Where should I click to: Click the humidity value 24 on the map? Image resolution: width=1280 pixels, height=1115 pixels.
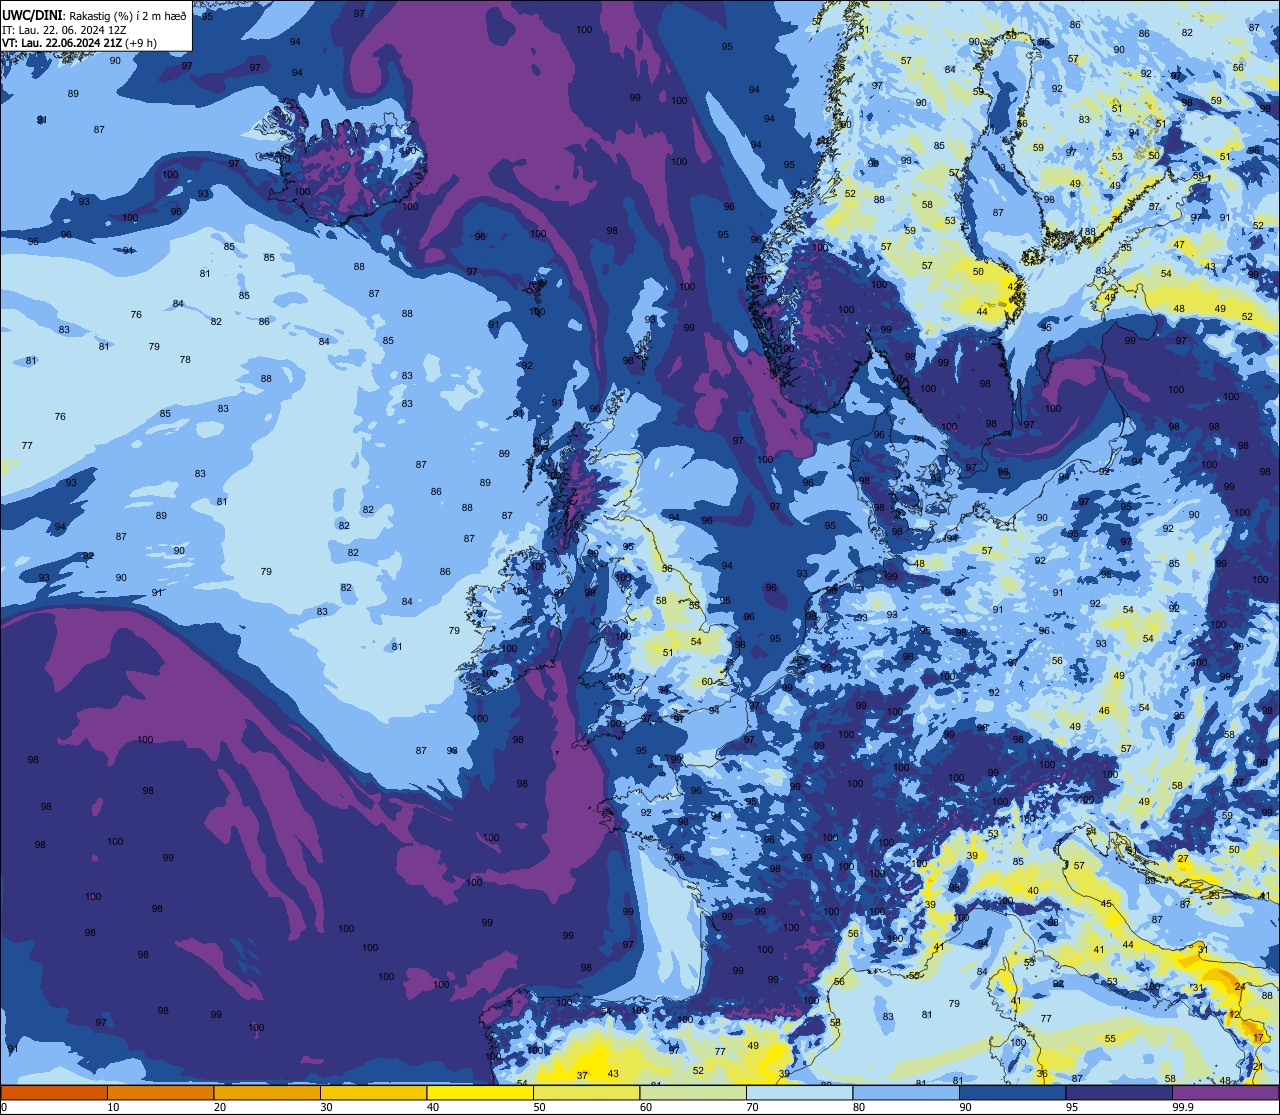[x=1240, y=987]
